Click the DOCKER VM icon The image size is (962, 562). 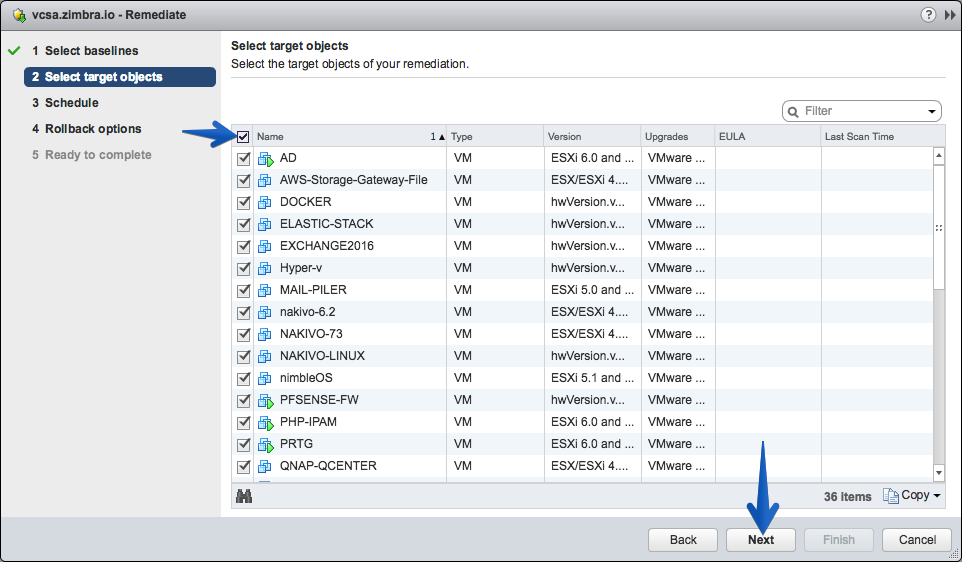264,202
